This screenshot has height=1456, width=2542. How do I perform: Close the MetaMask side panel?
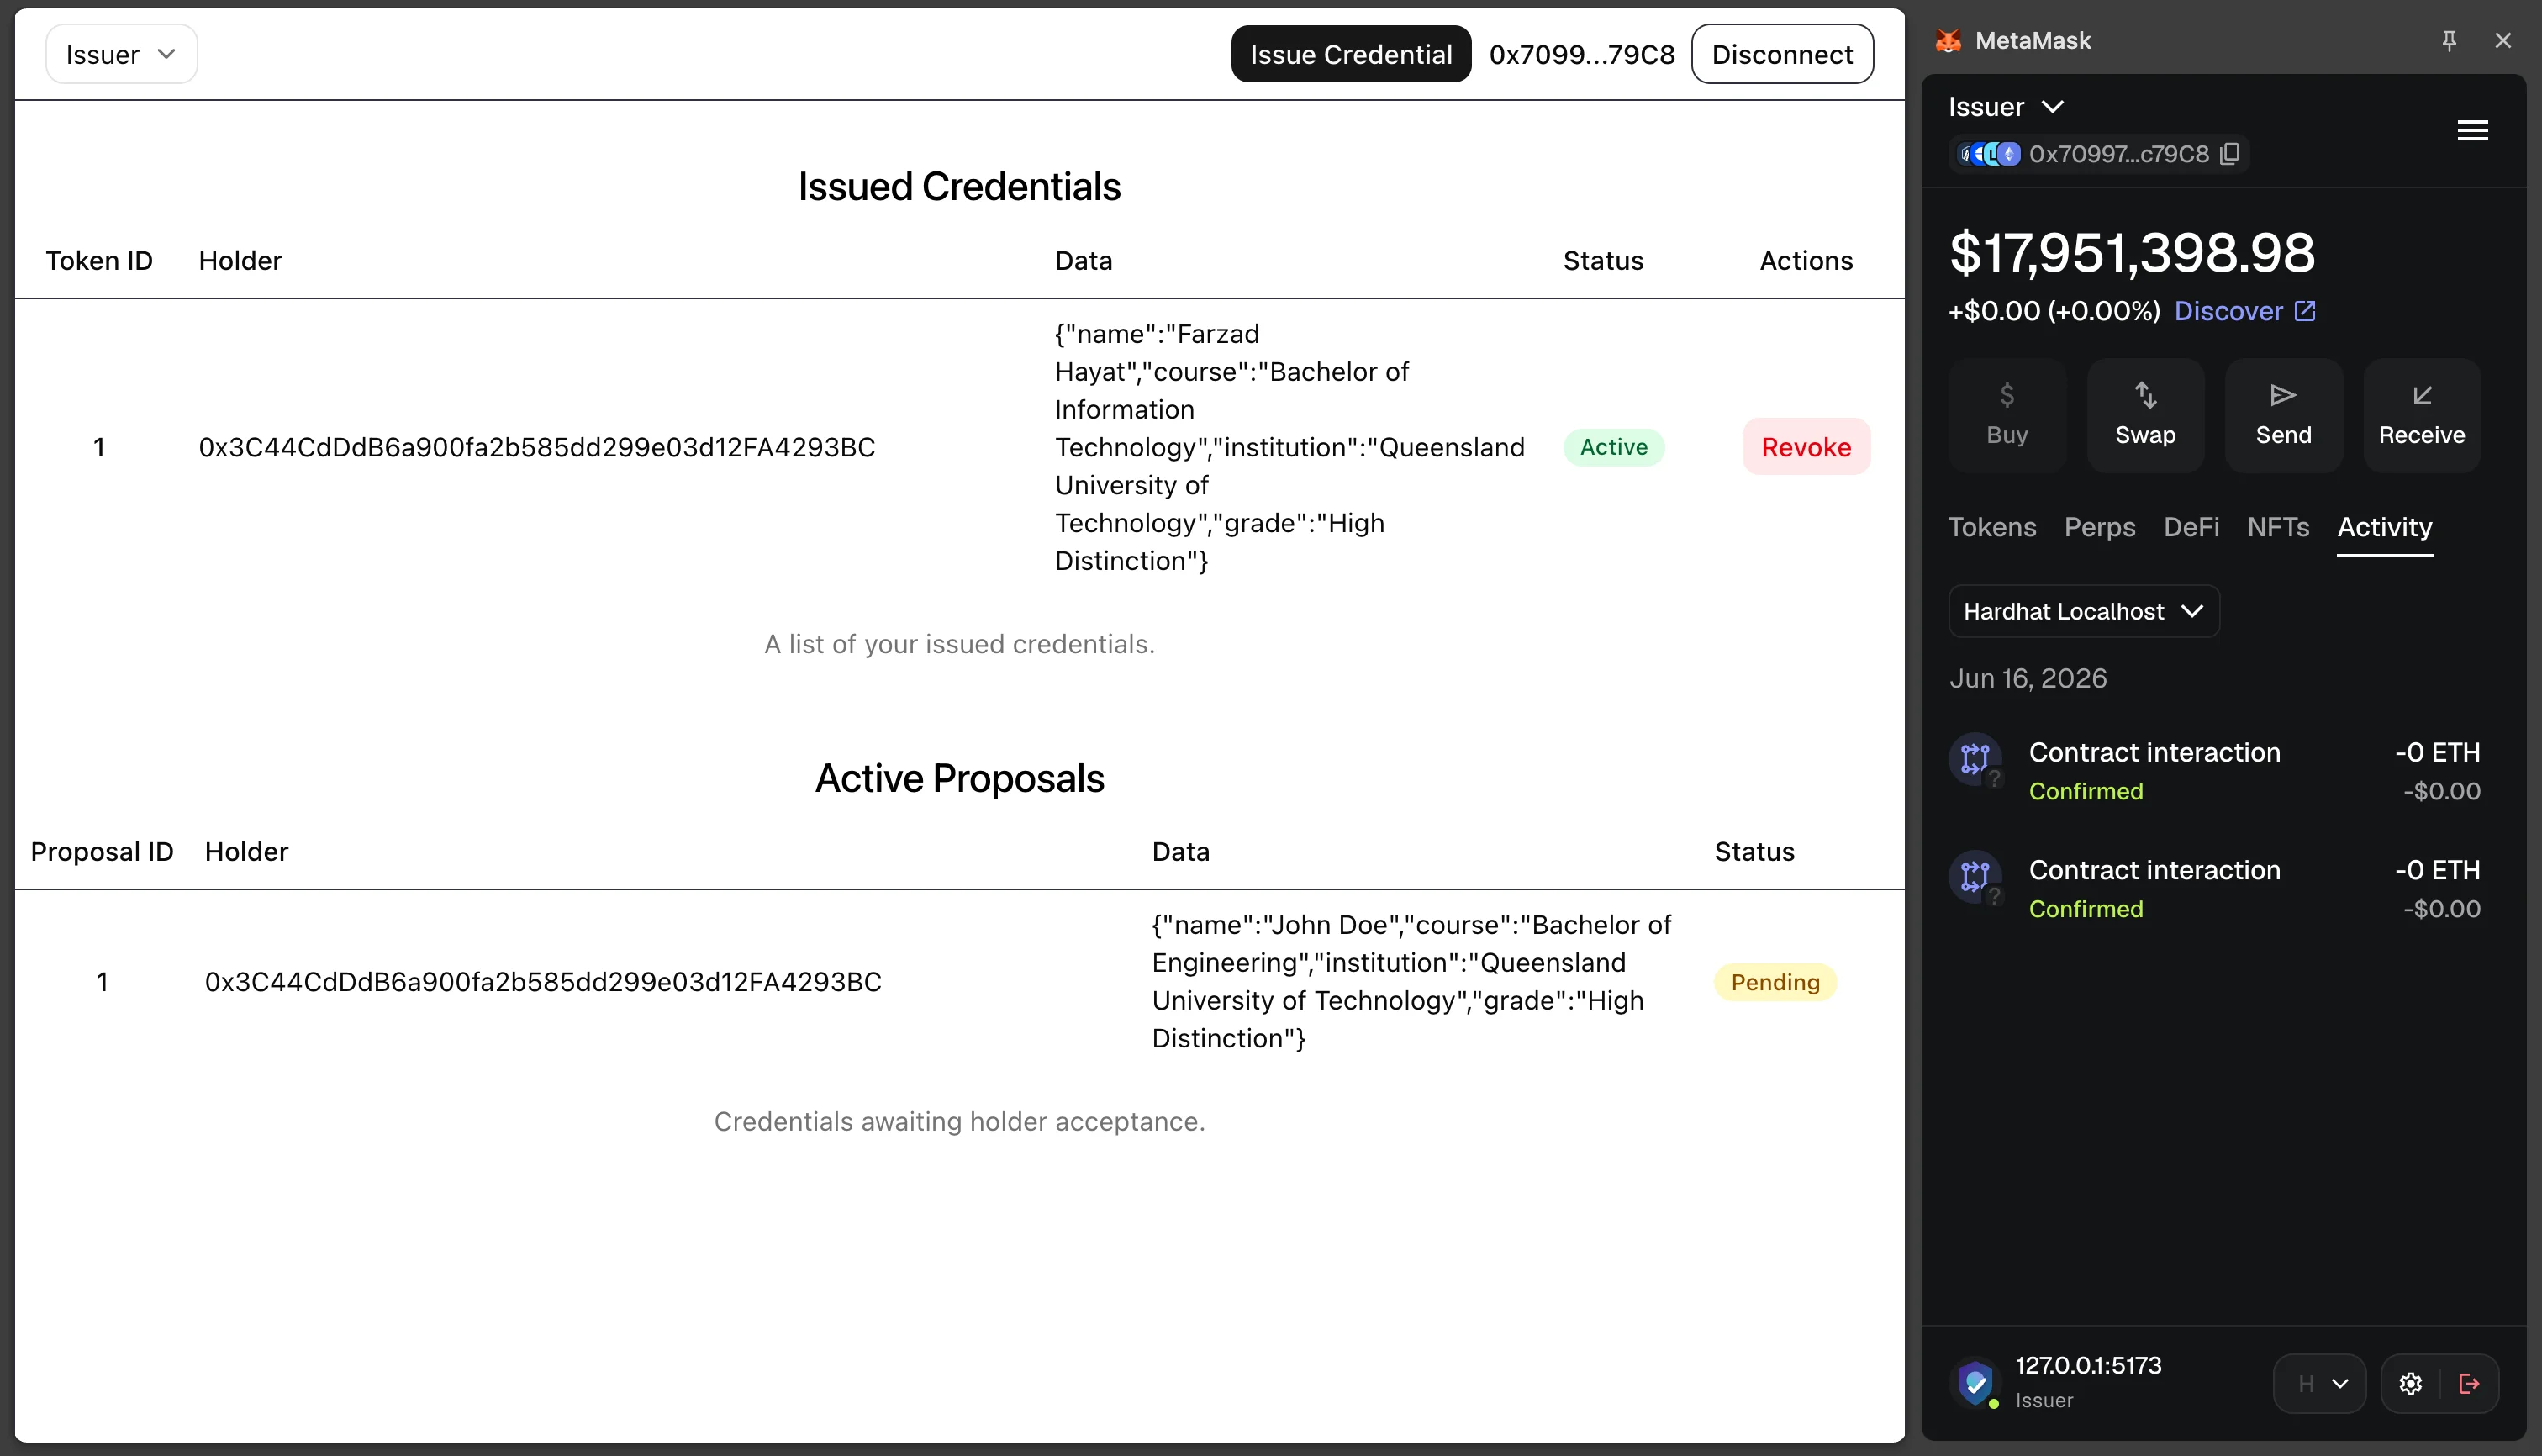[2503, 41]
